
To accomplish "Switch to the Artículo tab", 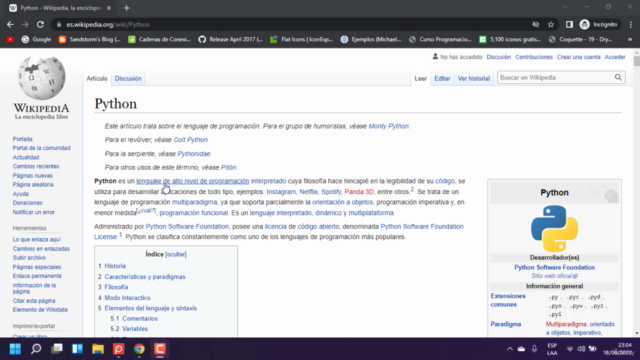I will (x=97, y=78).
